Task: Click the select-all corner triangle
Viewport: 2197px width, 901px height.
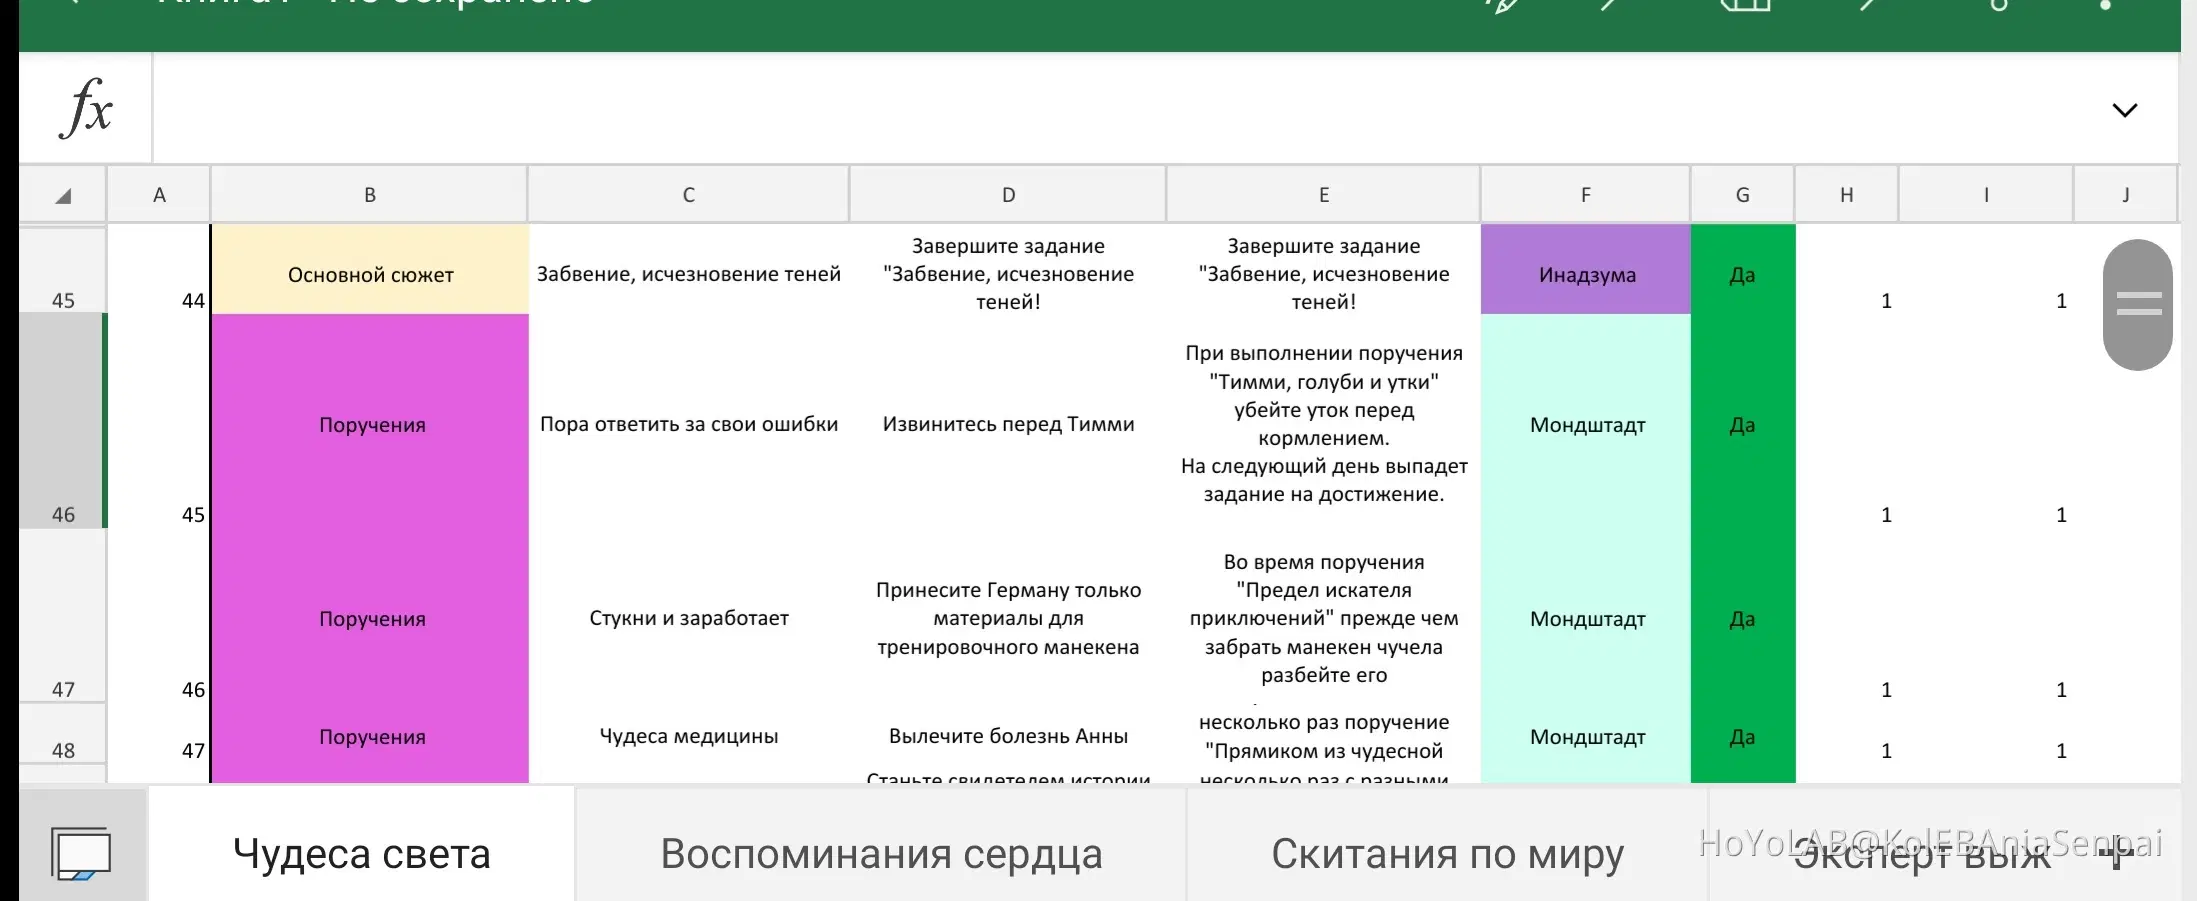Action: (x=63, y=196)
